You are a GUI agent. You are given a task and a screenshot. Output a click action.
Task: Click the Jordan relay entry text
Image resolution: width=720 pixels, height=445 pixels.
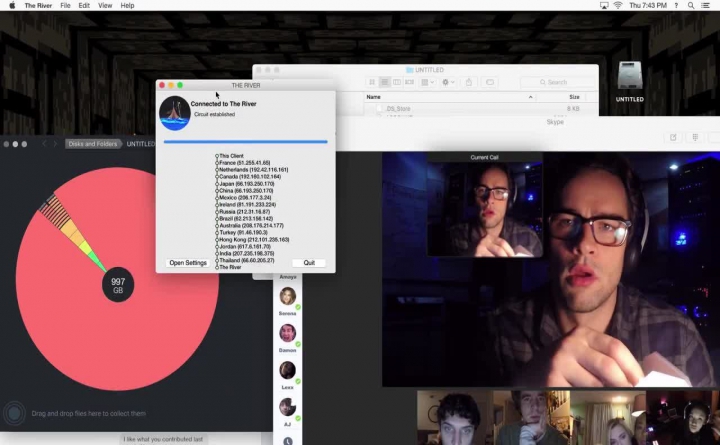point(245,247)
